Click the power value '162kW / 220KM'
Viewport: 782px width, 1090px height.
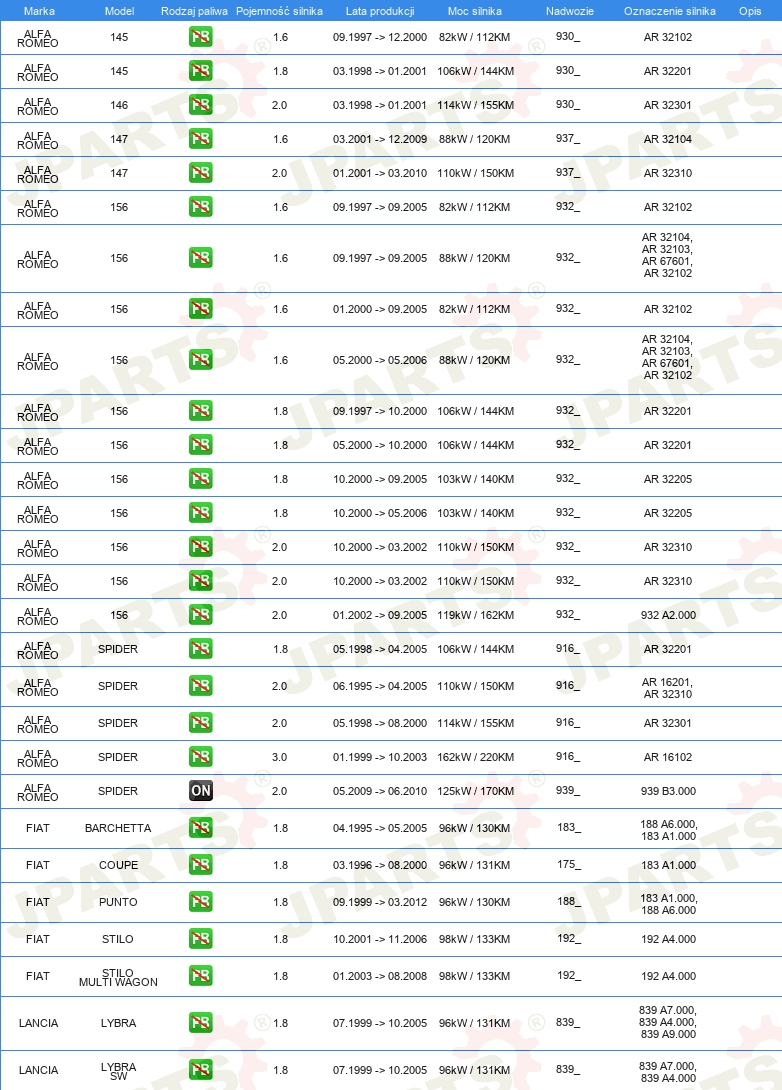coord(475,757)
